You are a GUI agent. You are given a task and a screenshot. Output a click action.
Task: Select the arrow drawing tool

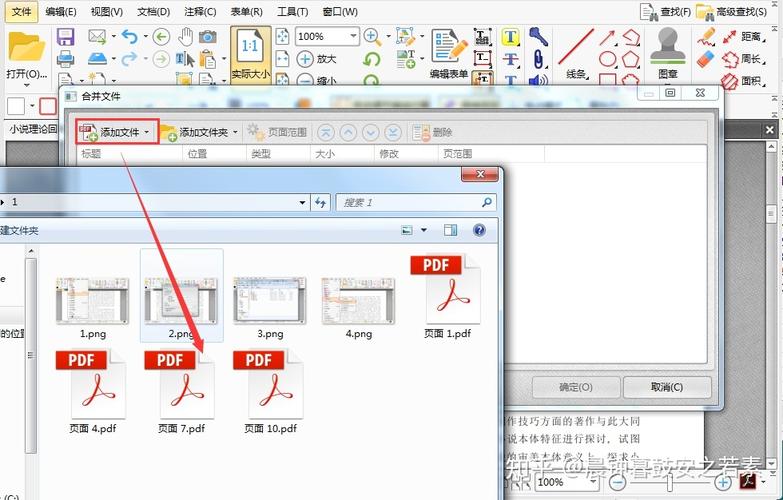[607, 37]
